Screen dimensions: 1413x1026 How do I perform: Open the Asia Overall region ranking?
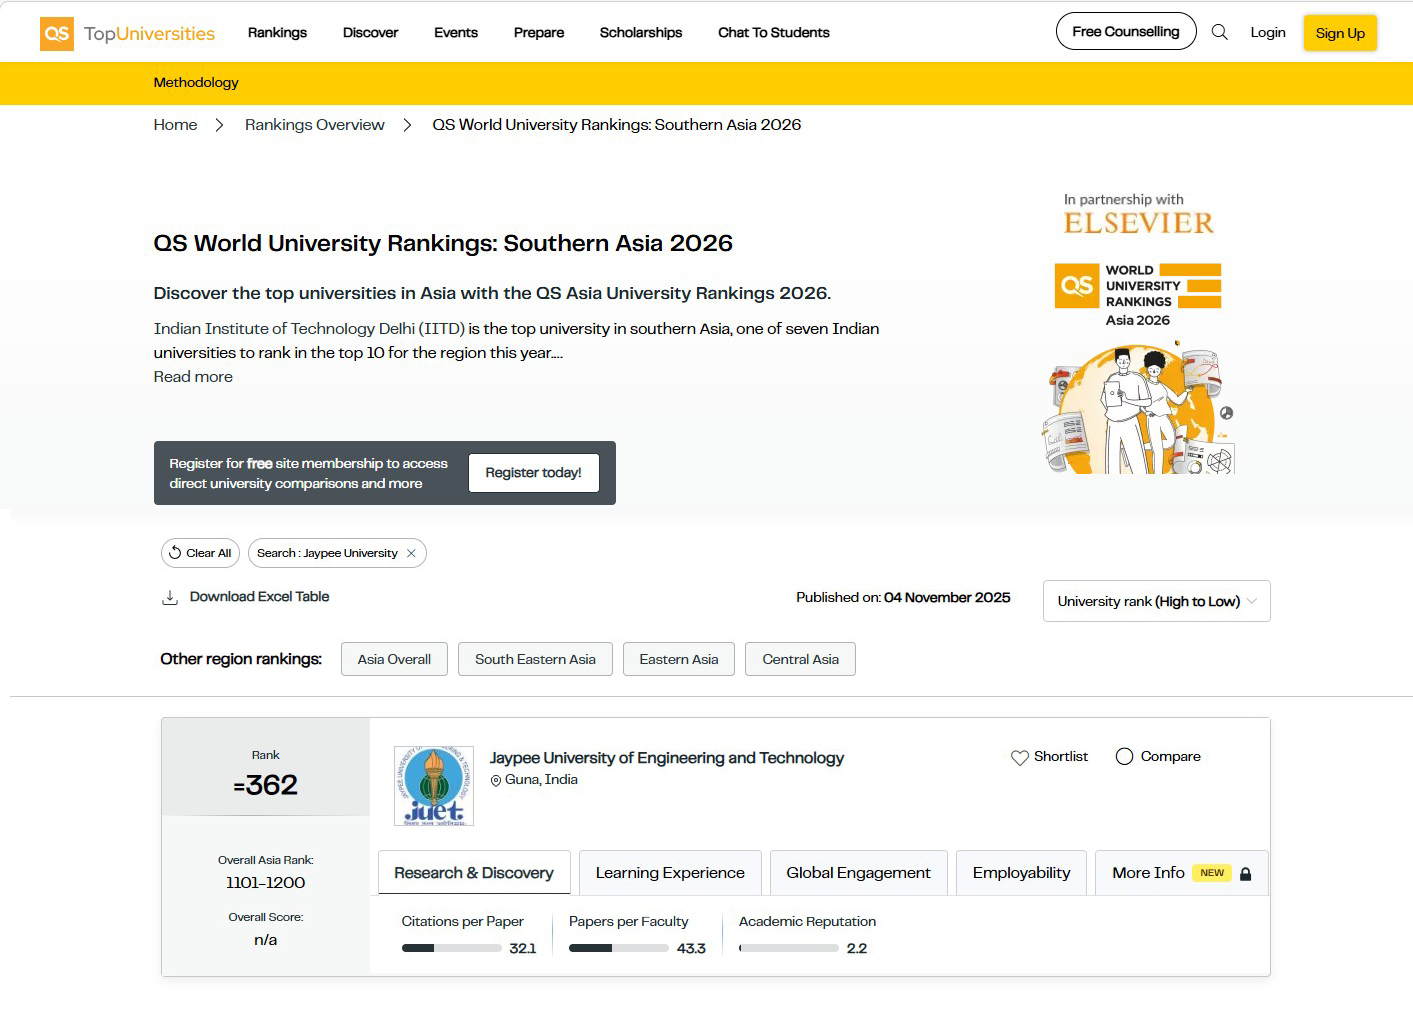click(394, 659)
